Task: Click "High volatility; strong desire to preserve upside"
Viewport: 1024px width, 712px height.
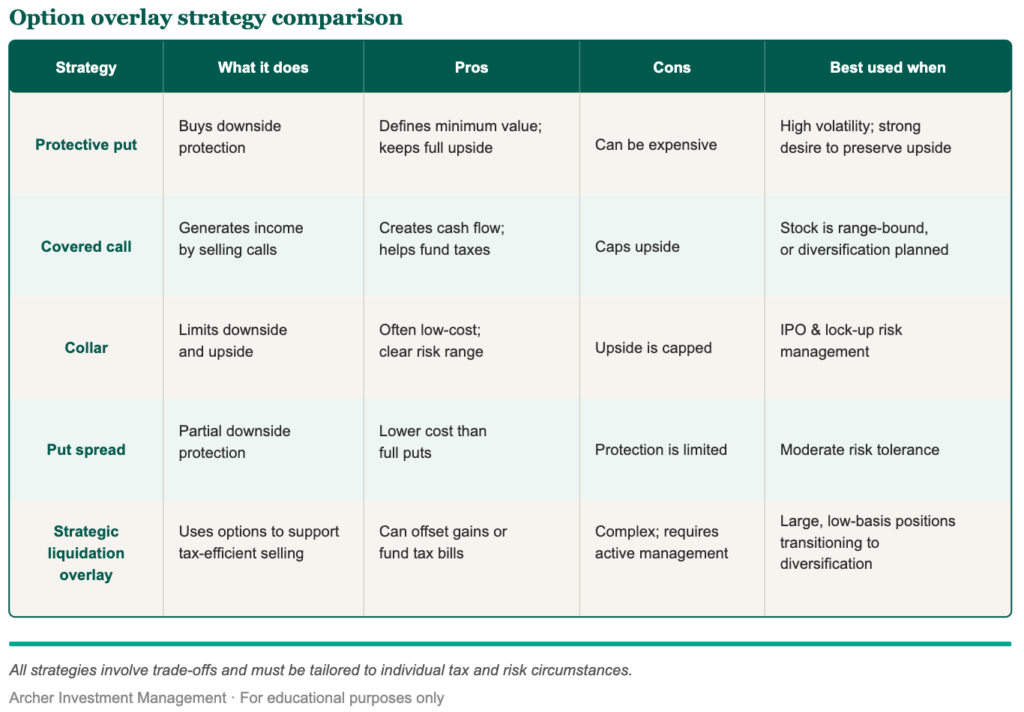Action: [865, 137]
